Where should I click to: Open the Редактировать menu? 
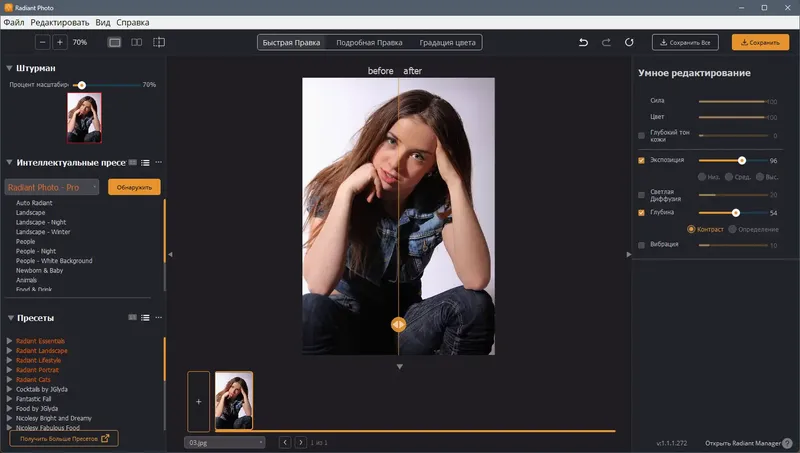(60, 22)
